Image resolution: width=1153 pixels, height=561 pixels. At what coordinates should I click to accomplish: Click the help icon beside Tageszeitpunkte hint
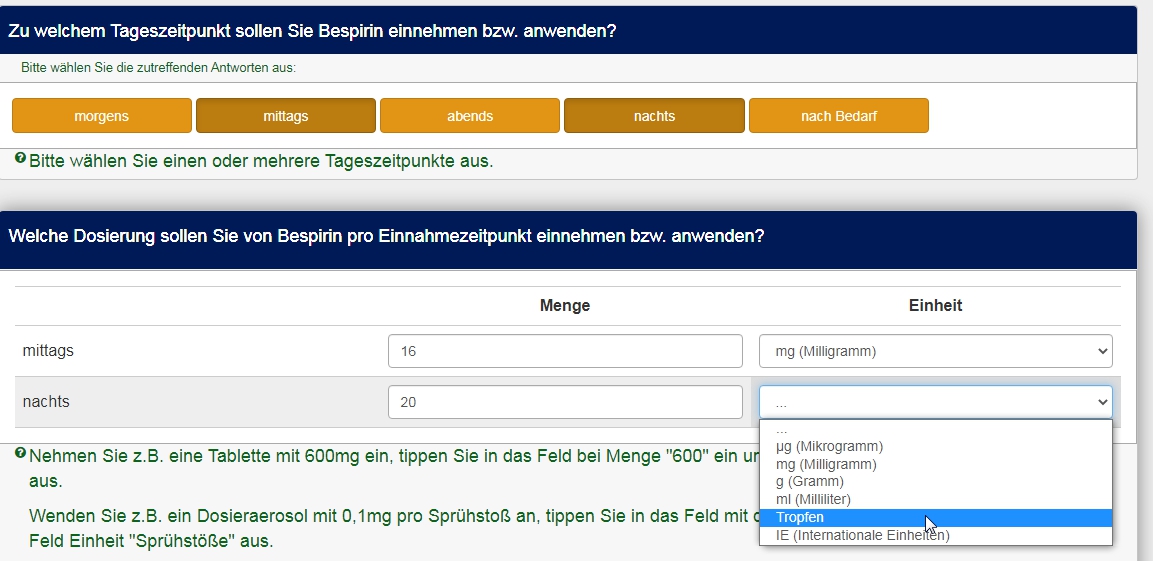[20, 159]
